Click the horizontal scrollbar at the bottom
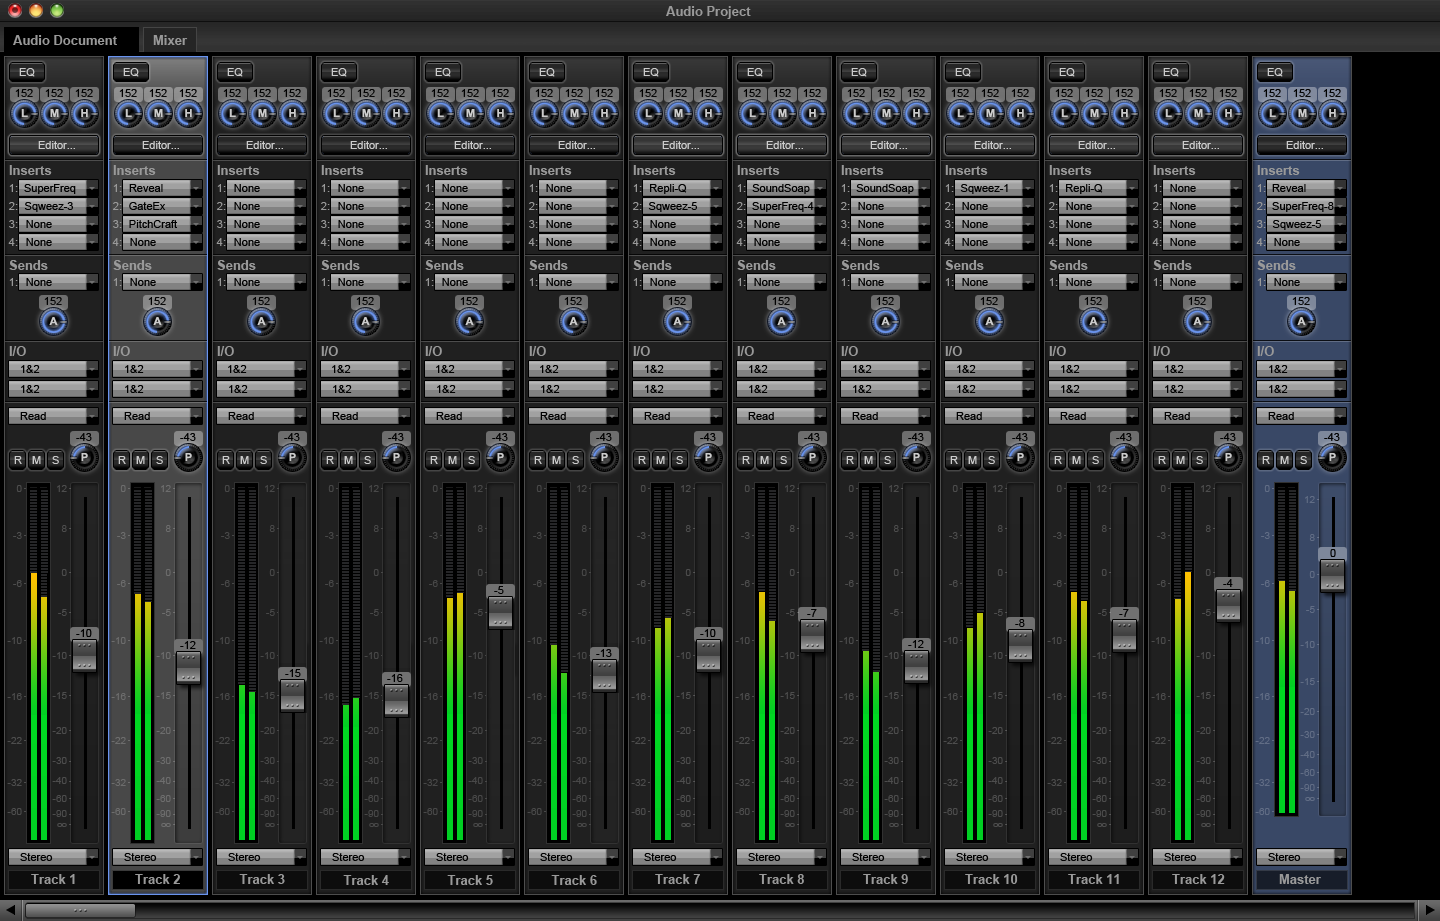The width and height of the screenshot is (1440, 921). (x=80, y=910)
